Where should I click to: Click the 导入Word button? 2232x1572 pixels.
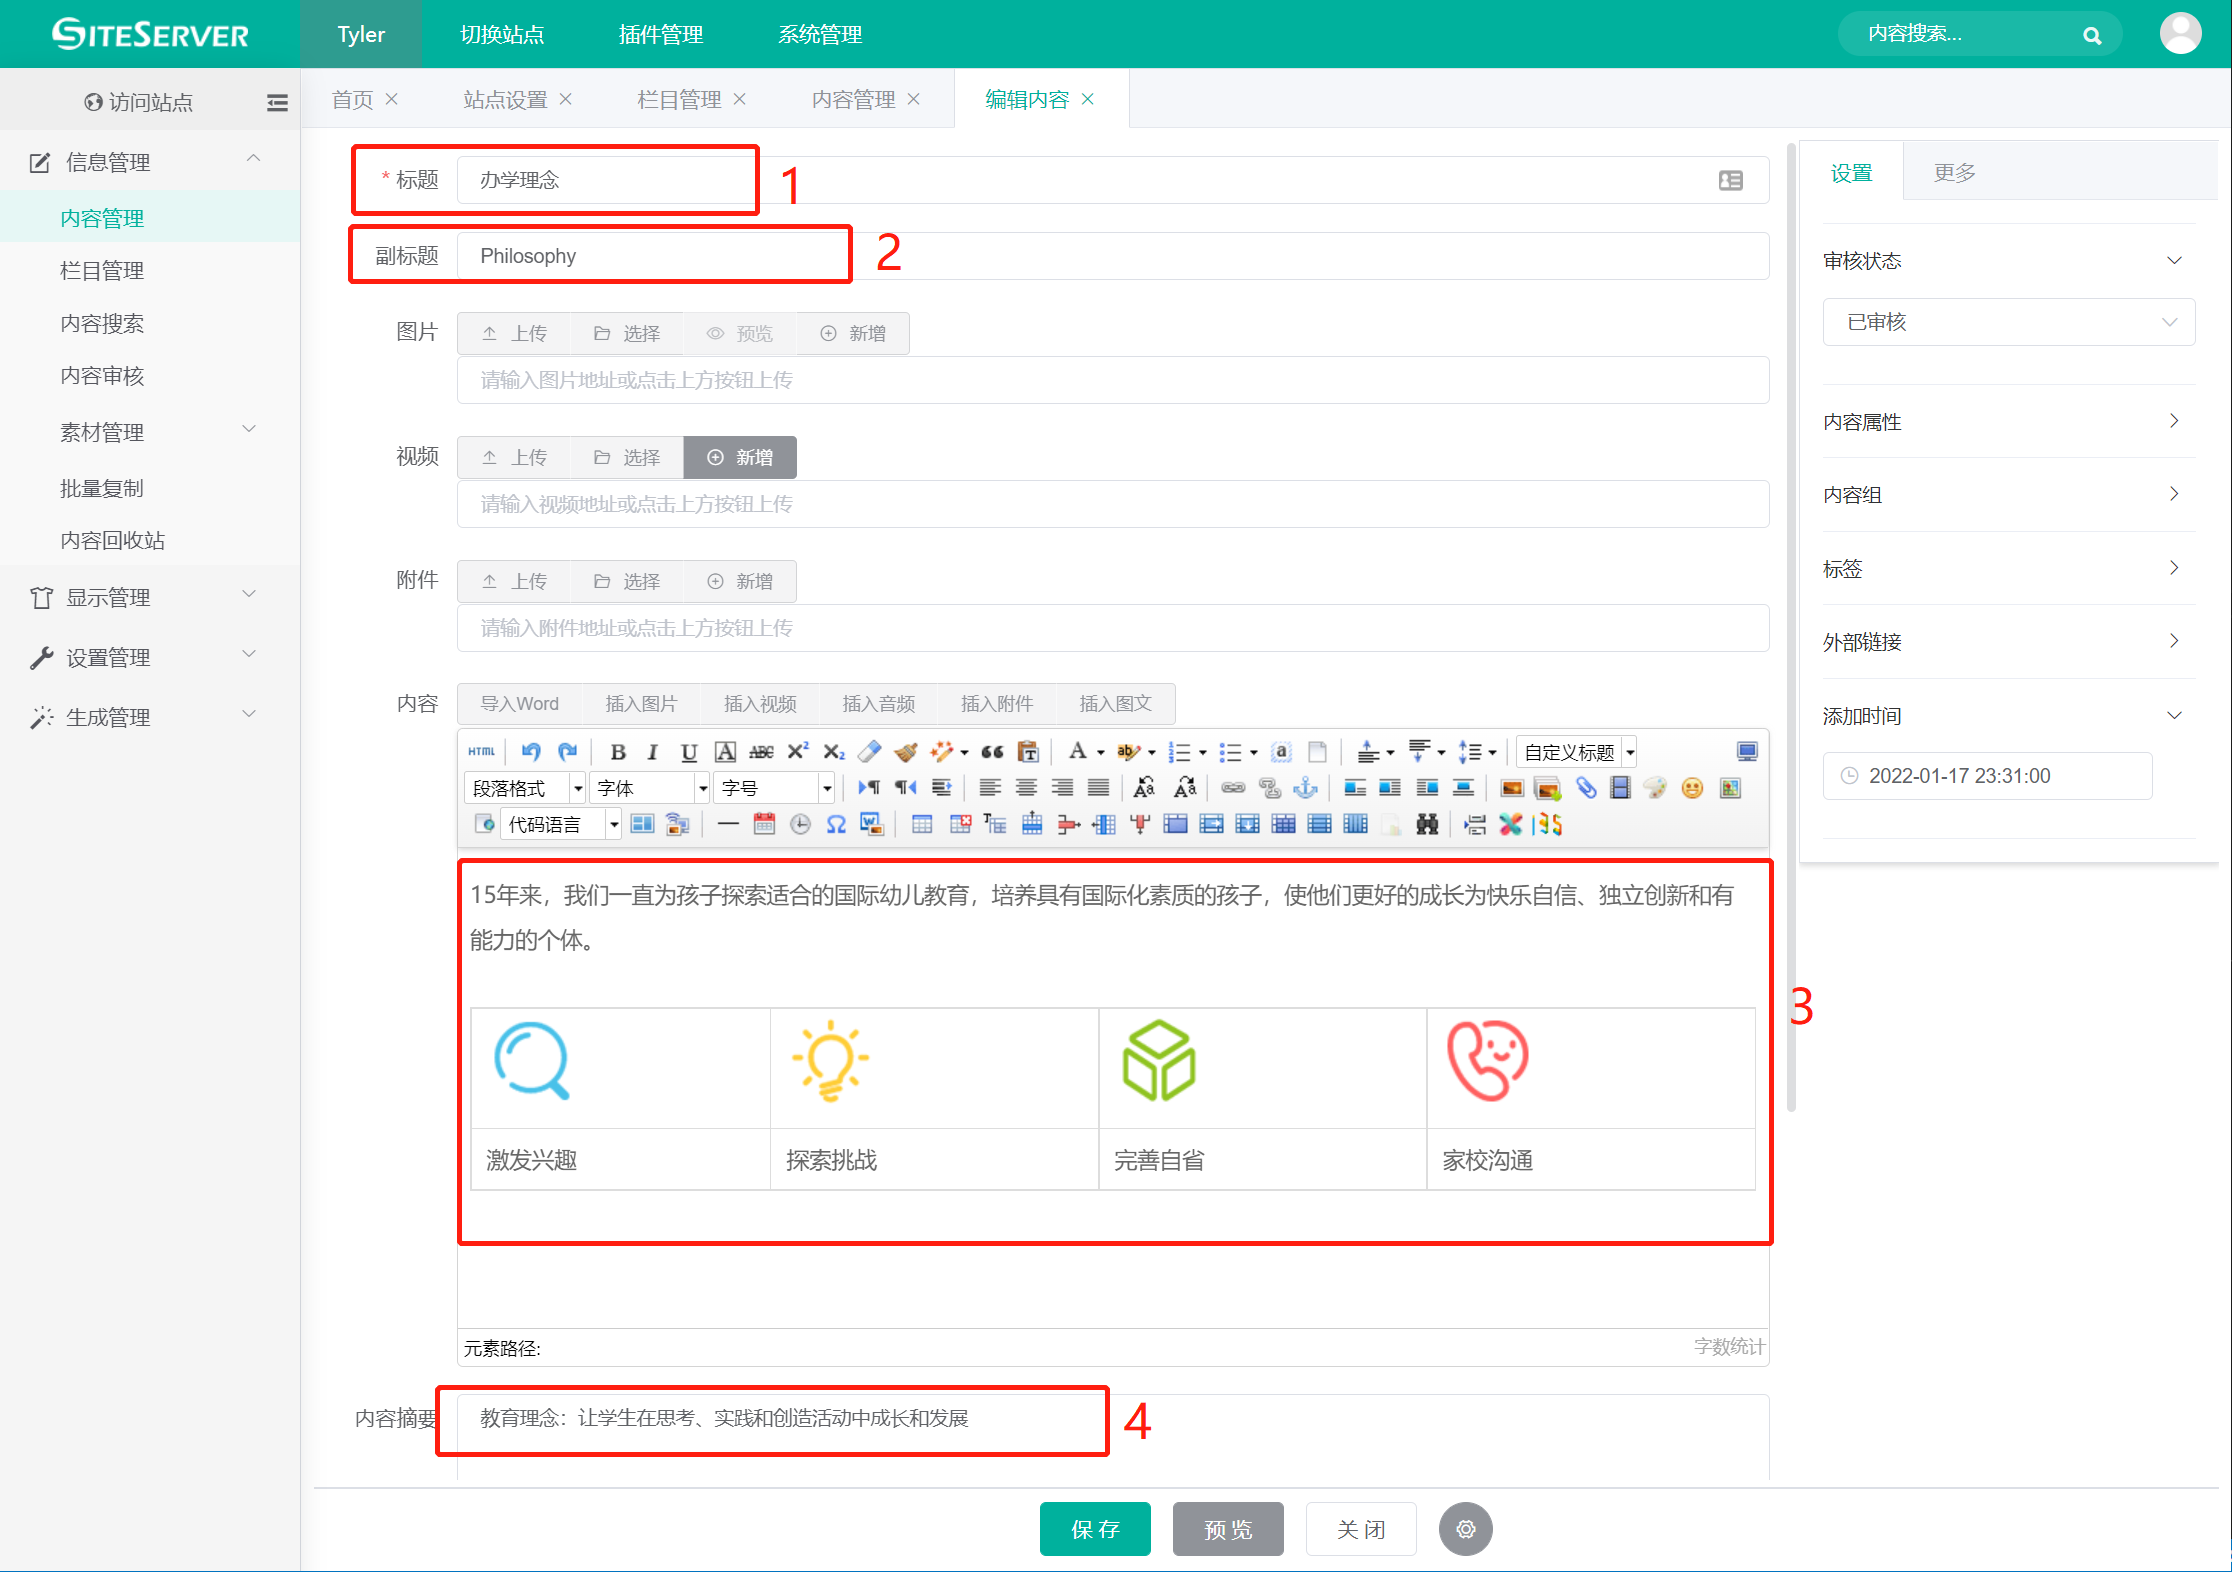click(x=519, y=704)
